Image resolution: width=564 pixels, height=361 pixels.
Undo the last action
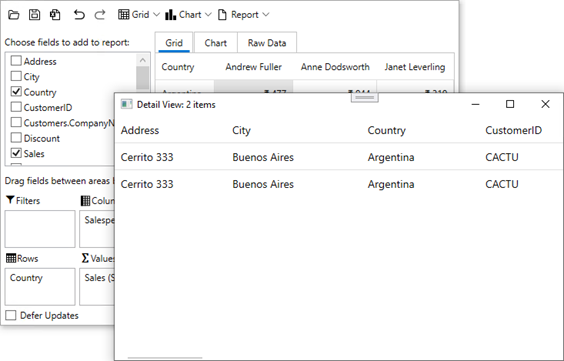[79, 15]
